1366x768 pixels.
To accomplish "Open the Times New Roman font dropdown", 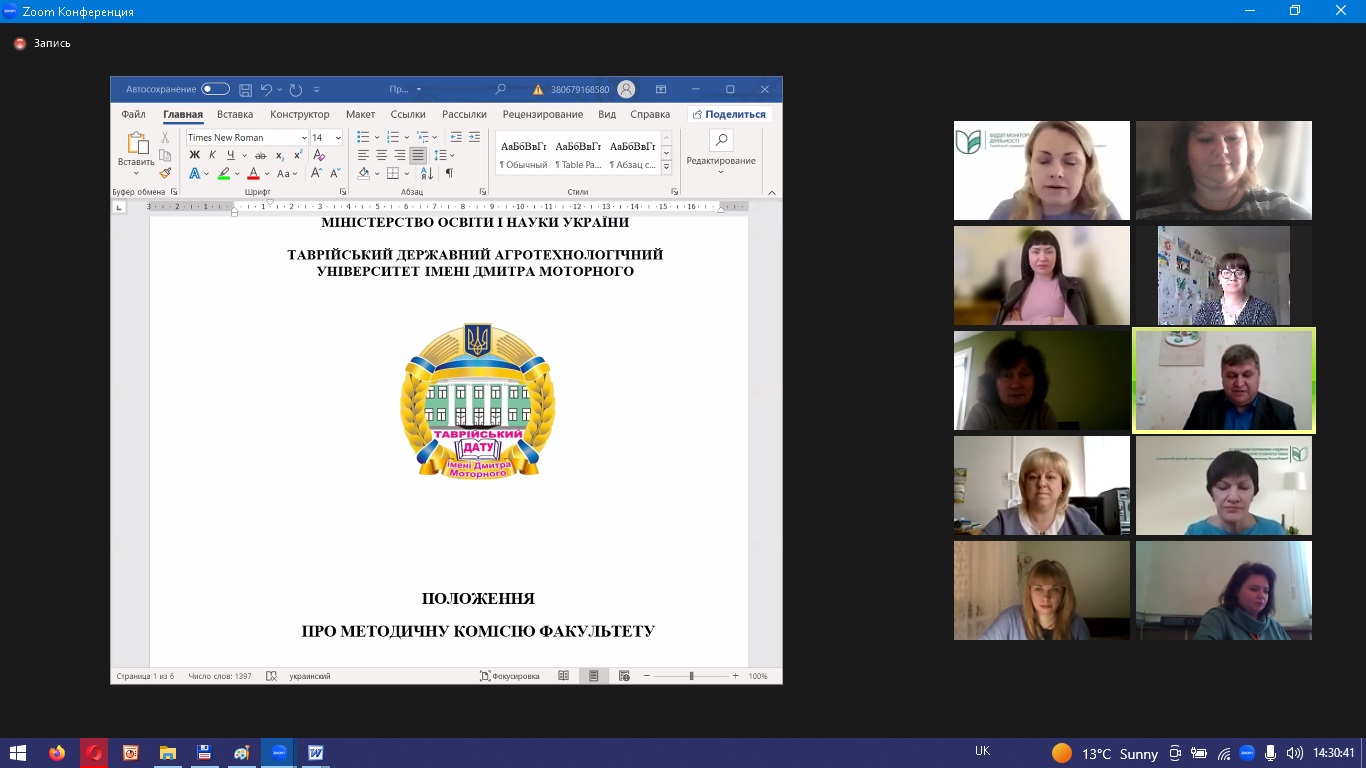I will (x=304, y=138).
